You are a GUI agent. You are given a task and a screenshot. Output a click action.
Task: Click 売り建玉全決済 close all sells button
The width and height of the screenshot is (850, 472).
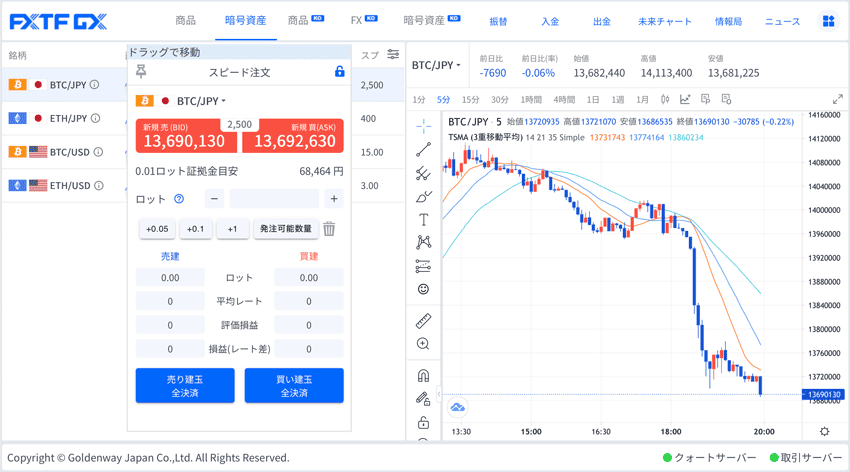click(x=185, y=385)
